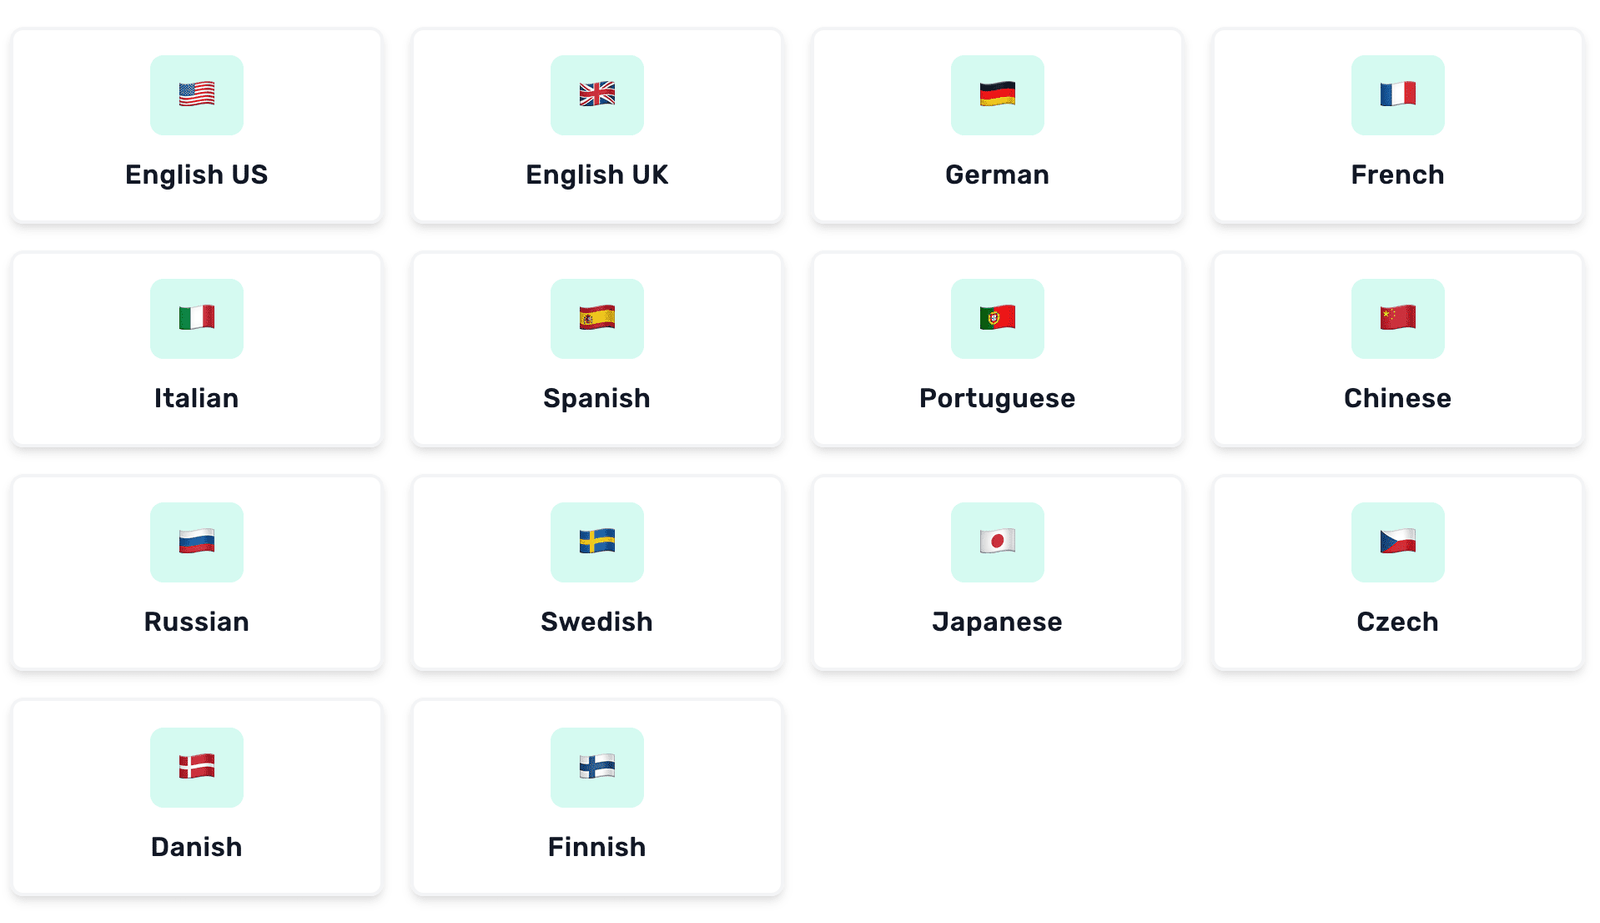Click the Finnish flag icon
The width and height of the screenshot is (1600, 923).
[597, 767]
